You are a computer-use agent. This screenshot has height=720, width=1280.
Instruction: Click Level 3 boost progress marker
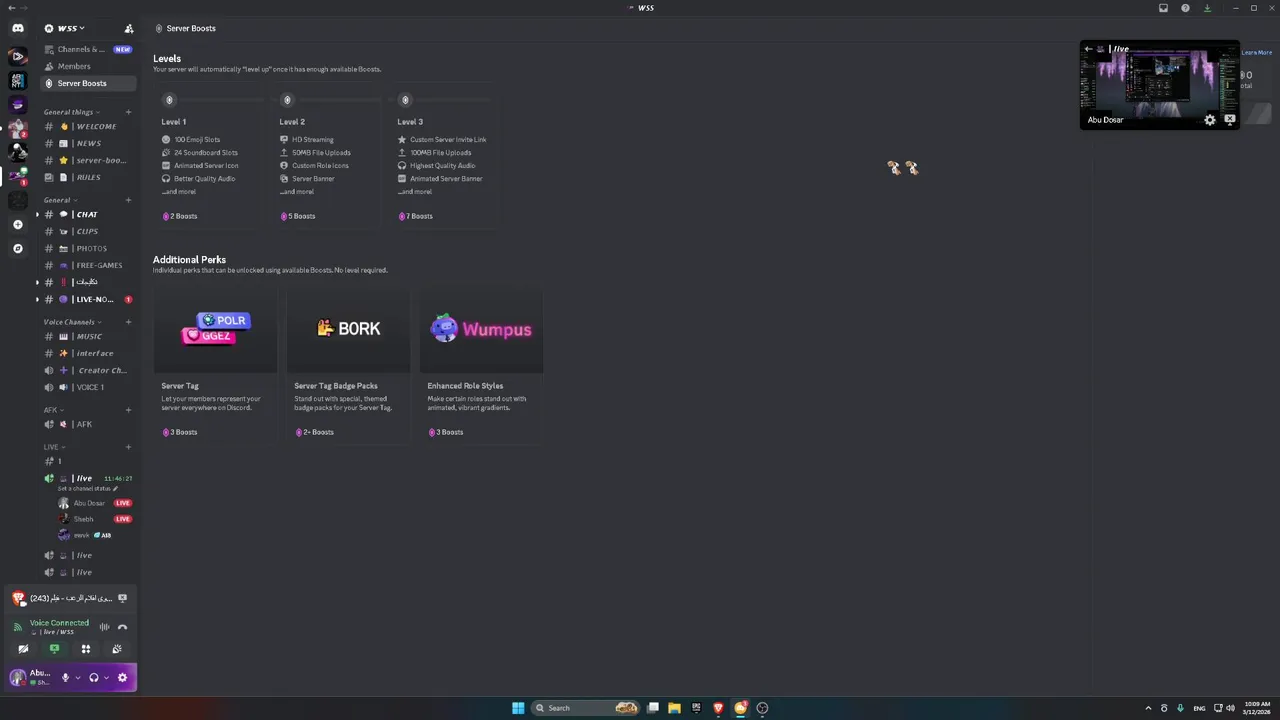[x=405, y=100]
